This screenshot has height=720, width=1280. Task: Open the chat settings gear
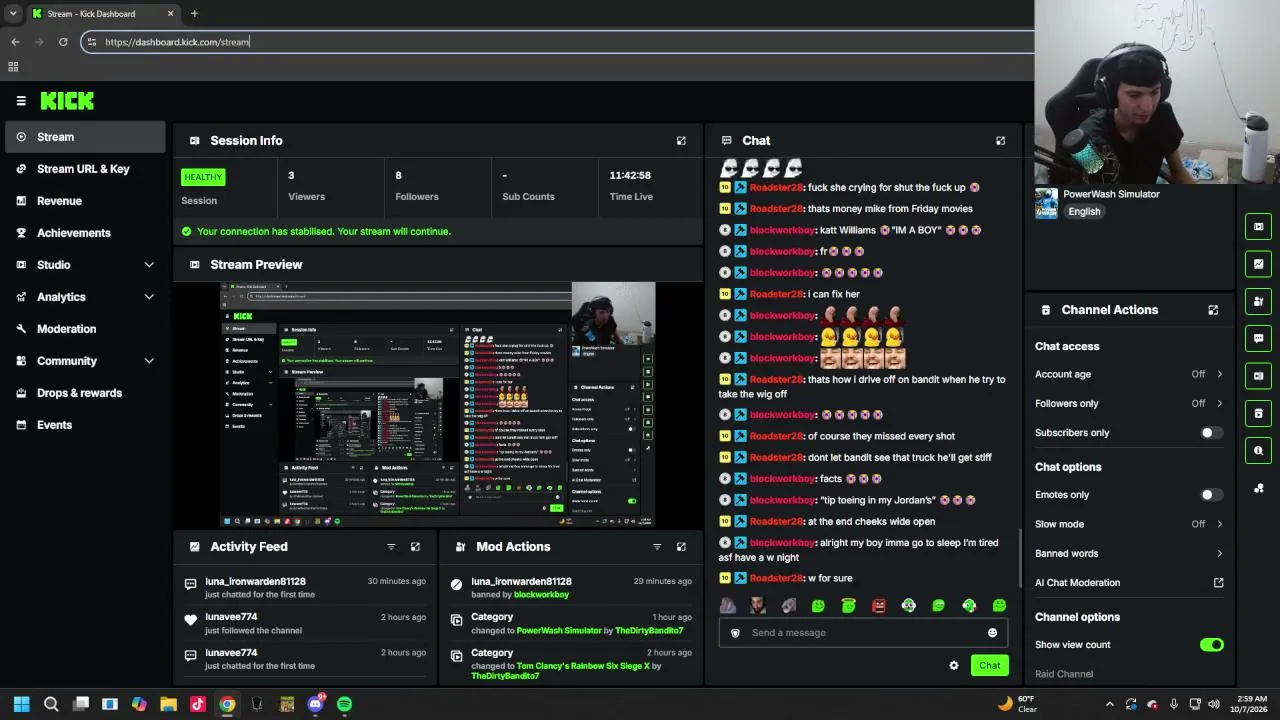point(954,666)
